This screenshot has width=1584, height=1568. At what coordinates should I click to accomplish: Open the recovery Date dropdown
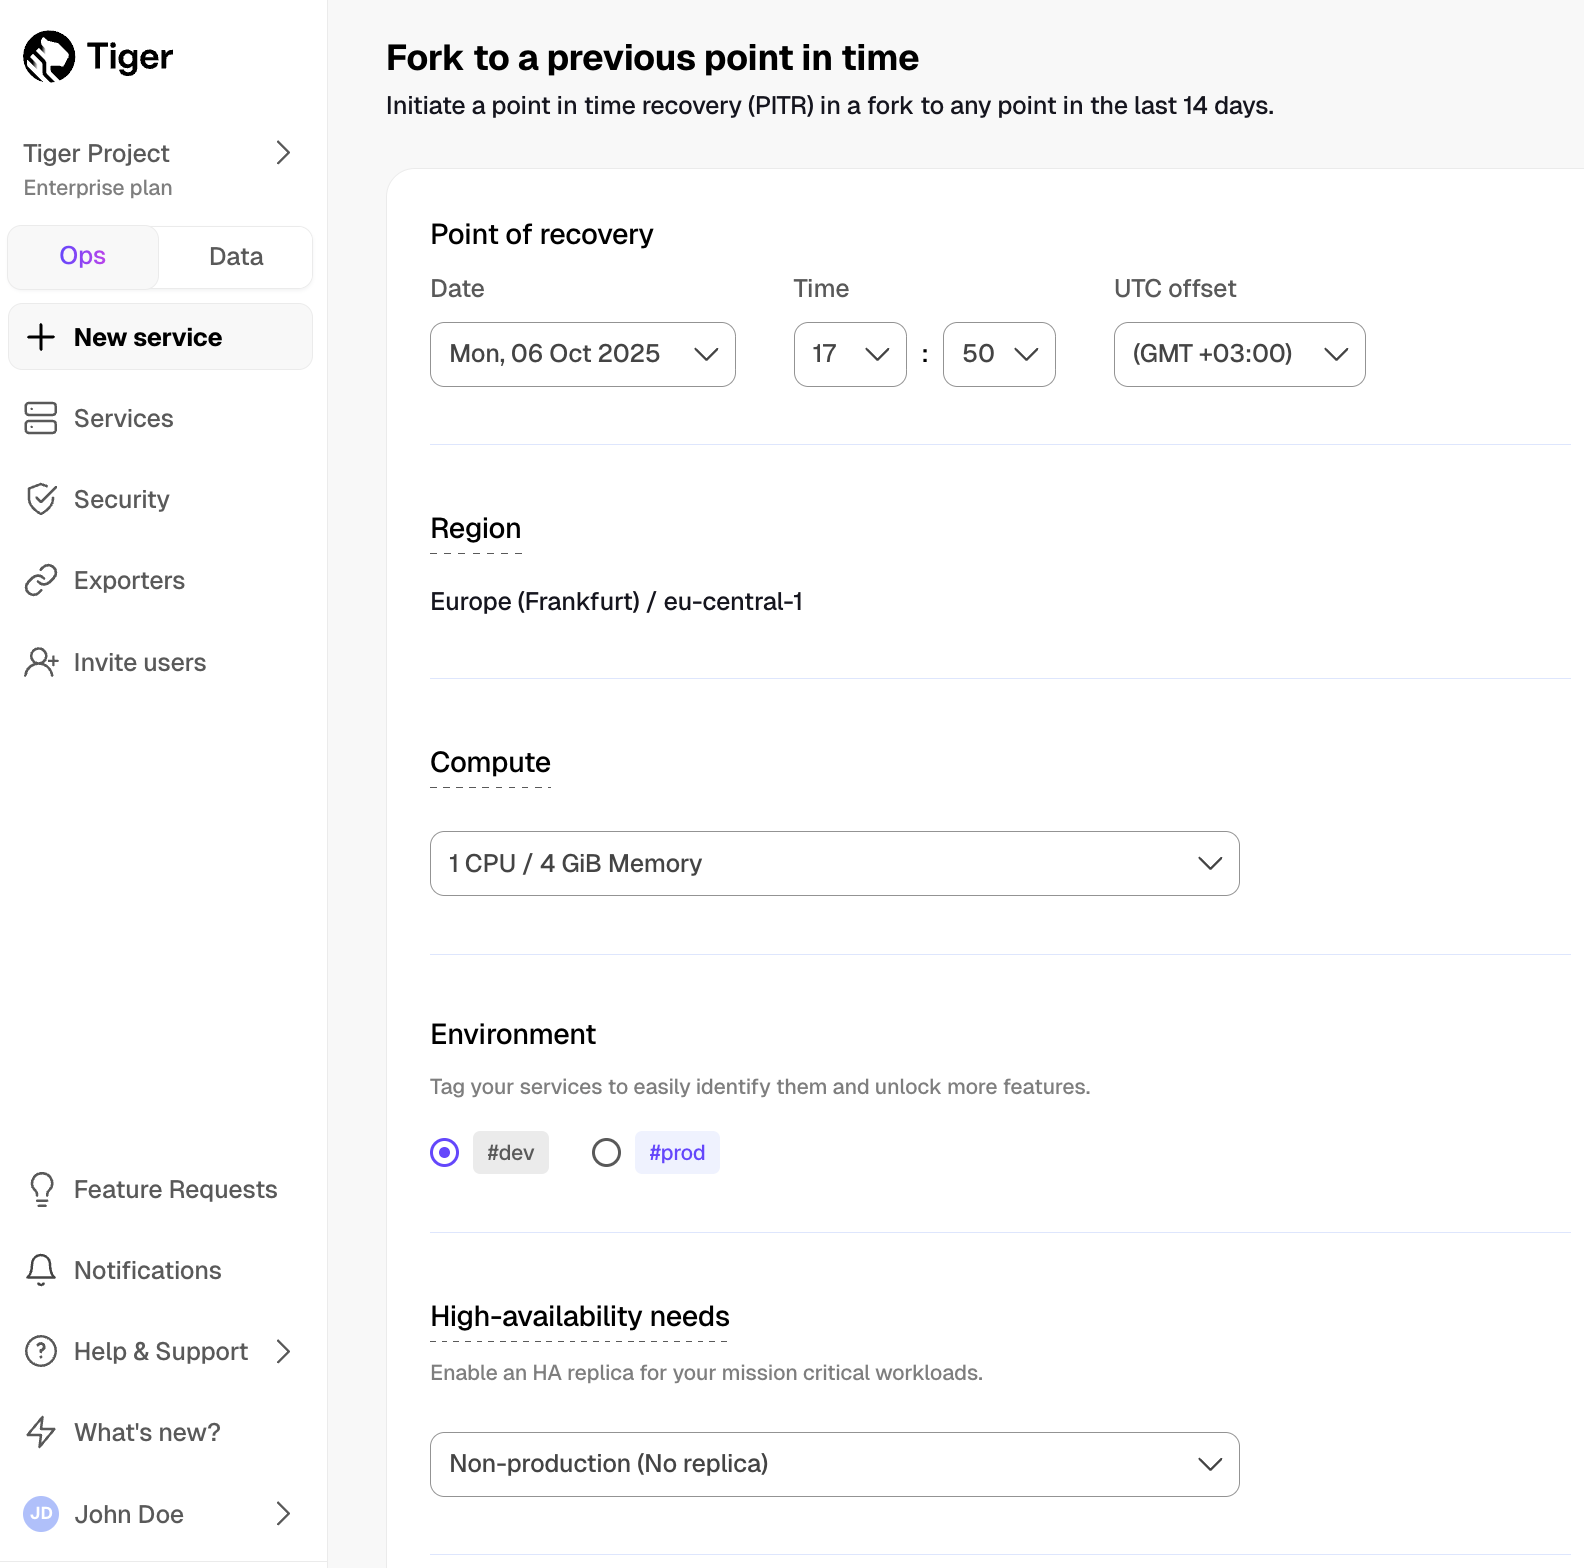coord(582,354)
